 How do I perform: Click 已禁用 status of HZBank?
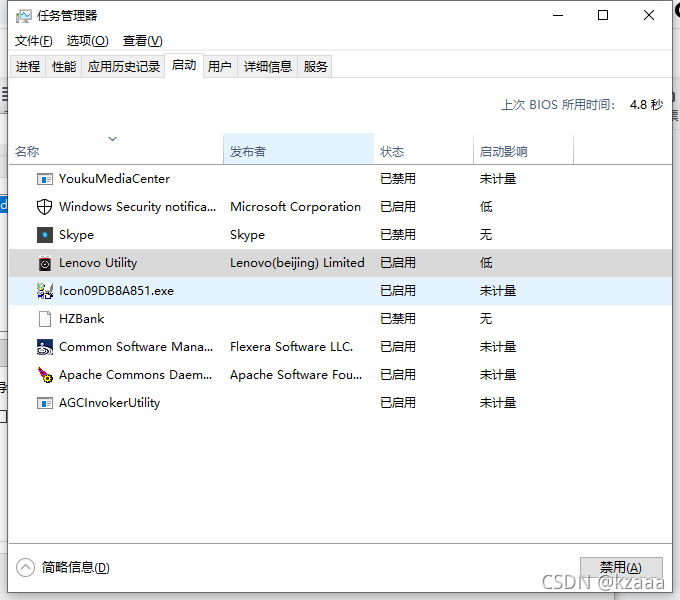[x=398, y=319]
